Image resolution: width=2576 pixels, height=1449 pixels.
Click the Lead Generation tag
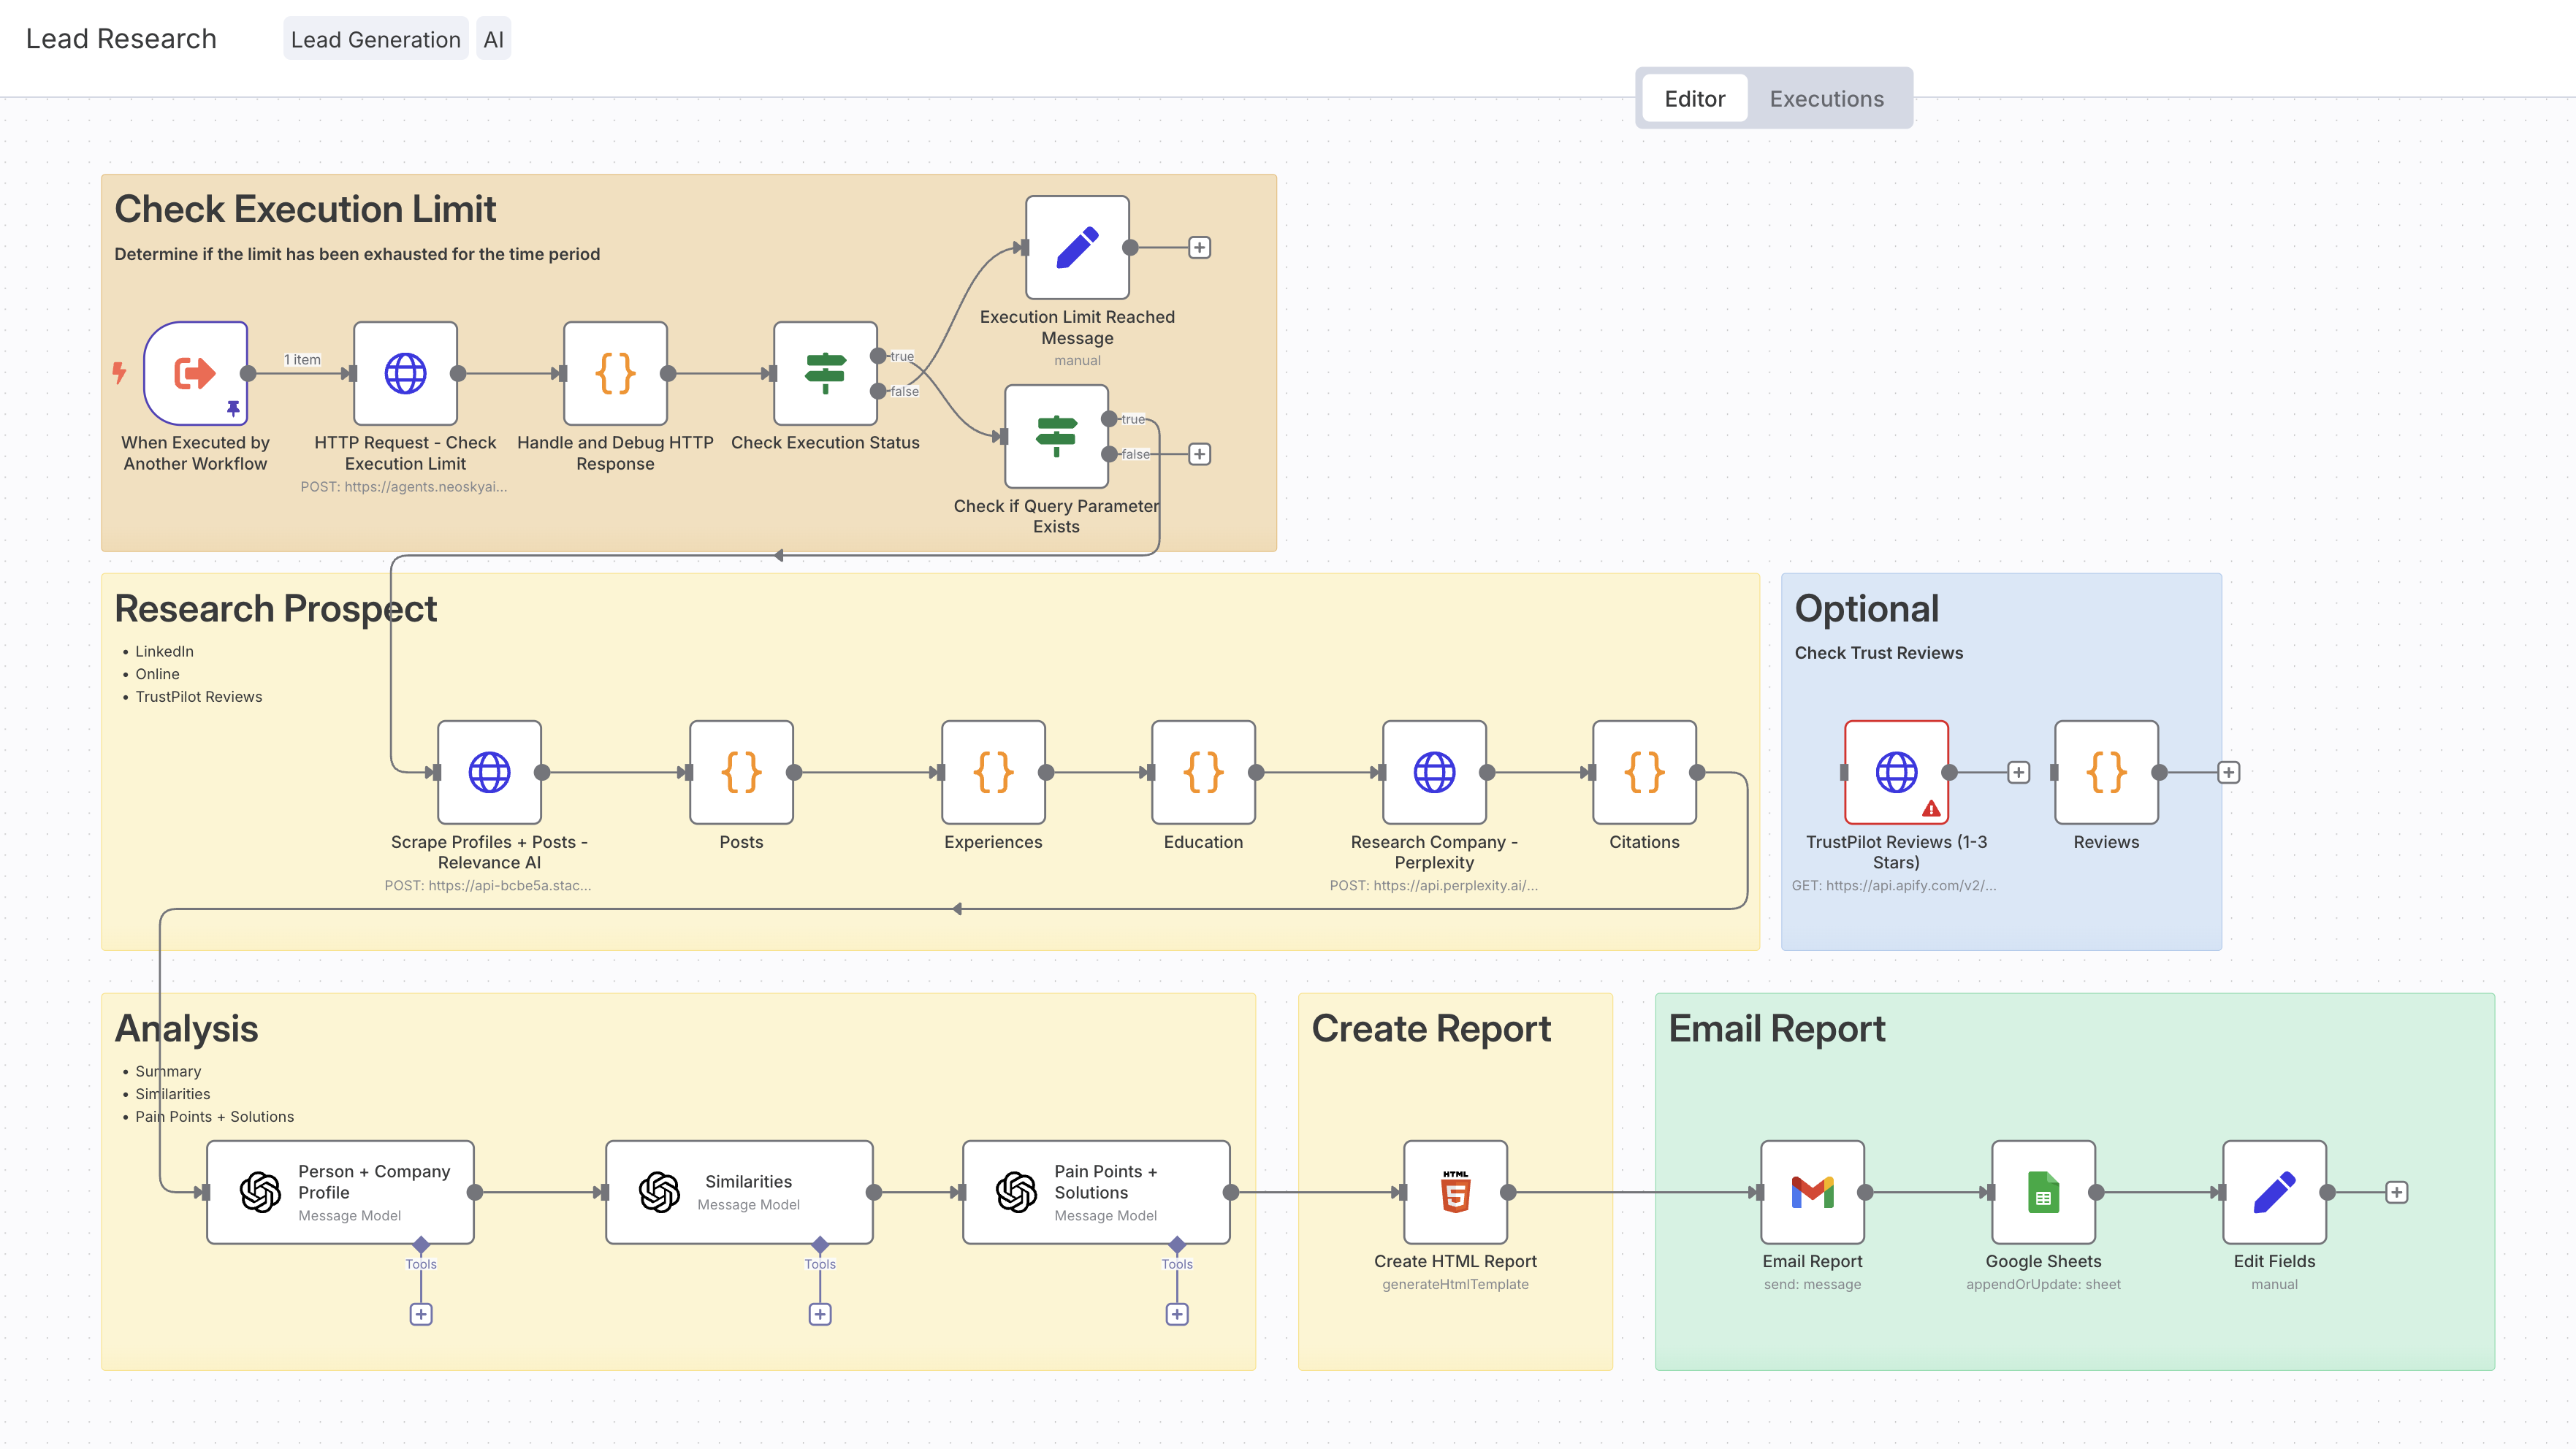click(x=375, y=39)
